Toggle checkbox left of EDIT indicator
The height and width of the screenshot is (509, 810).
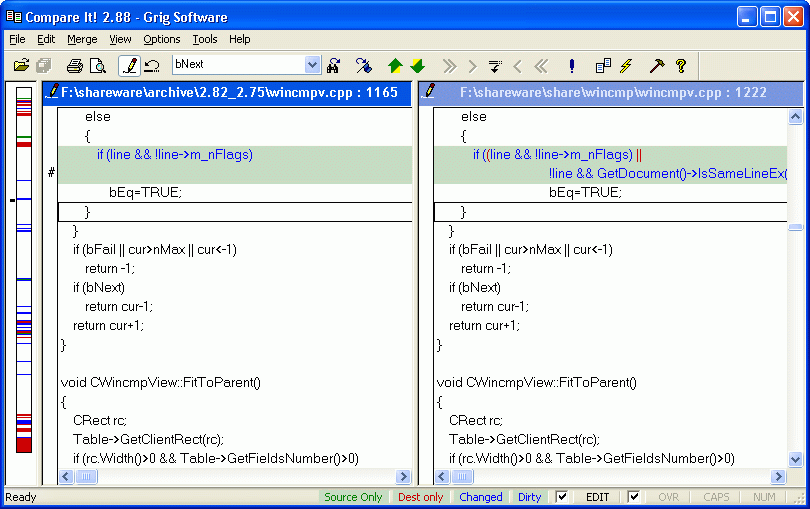(x=561, y=497)
